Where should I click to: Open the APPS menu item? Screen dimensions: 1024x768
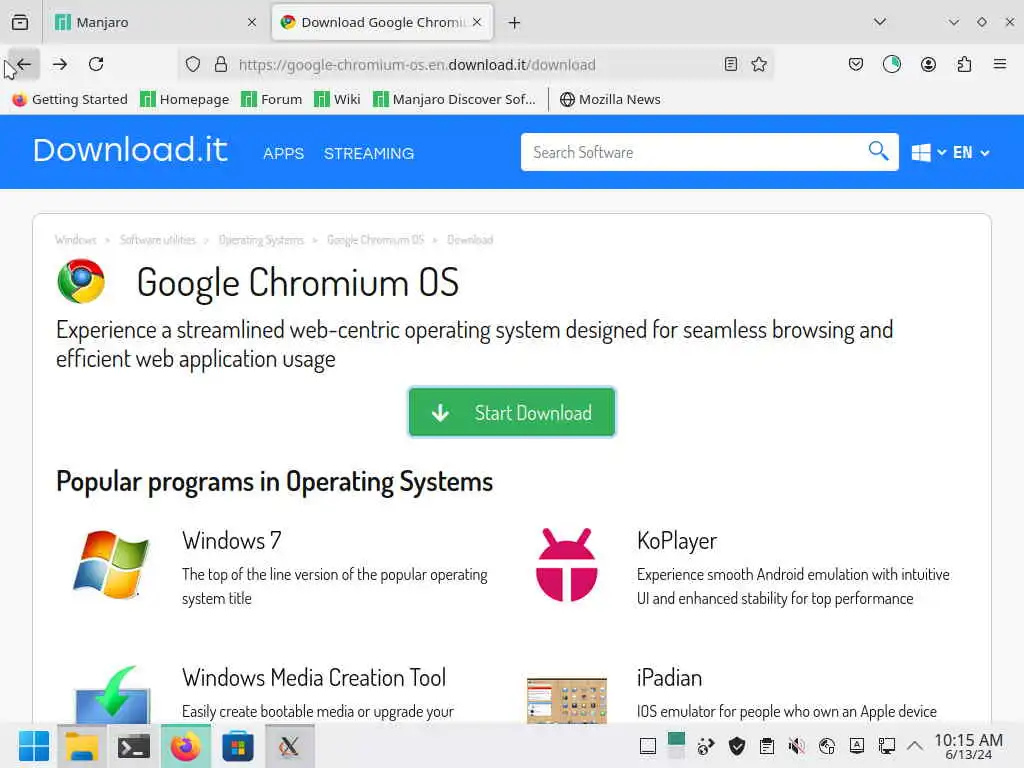pyautogui.click(x=283, y=153)
